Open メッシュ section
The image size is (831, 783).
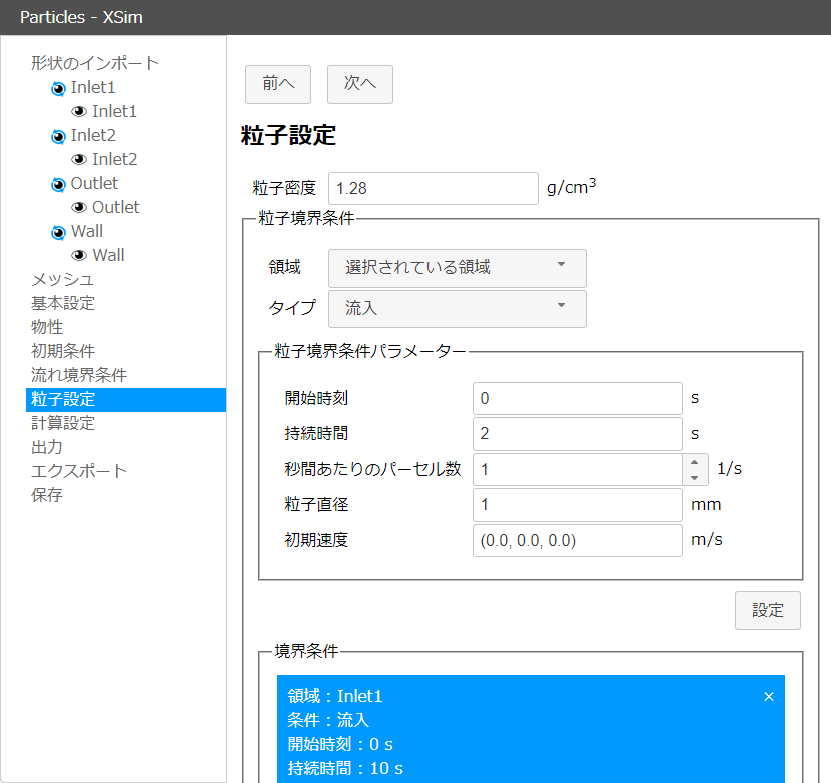[62, 279]
